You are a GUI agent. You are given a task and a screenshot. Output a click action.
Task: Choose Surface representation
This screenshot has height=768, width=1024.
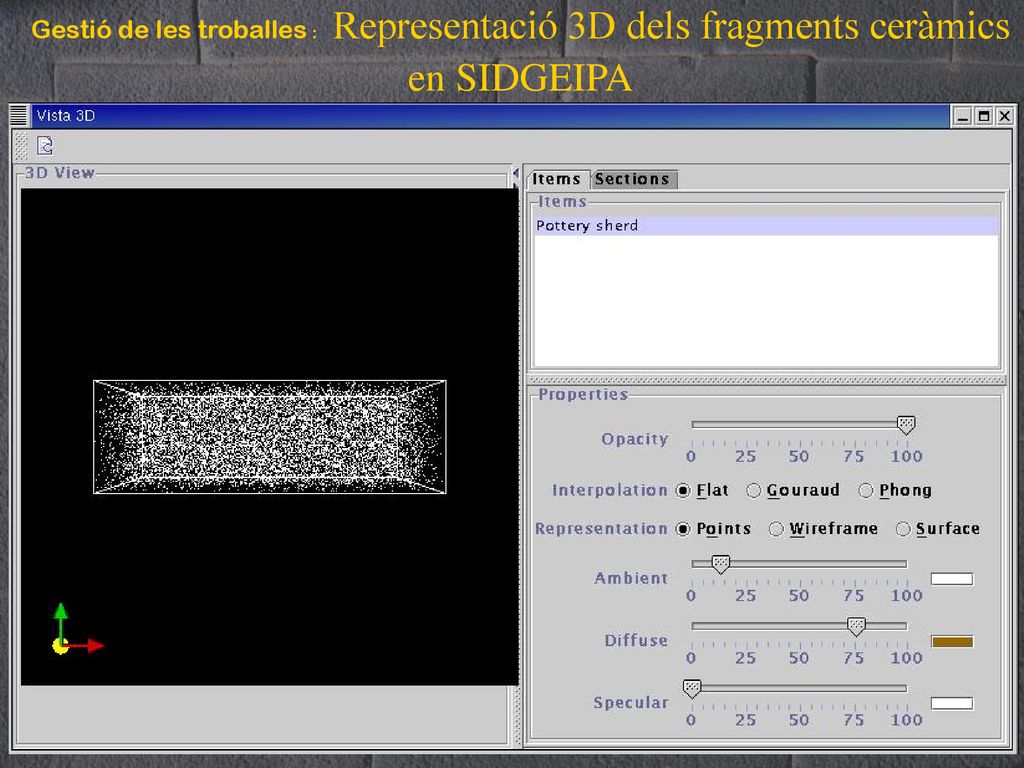[x=938, y=529]
